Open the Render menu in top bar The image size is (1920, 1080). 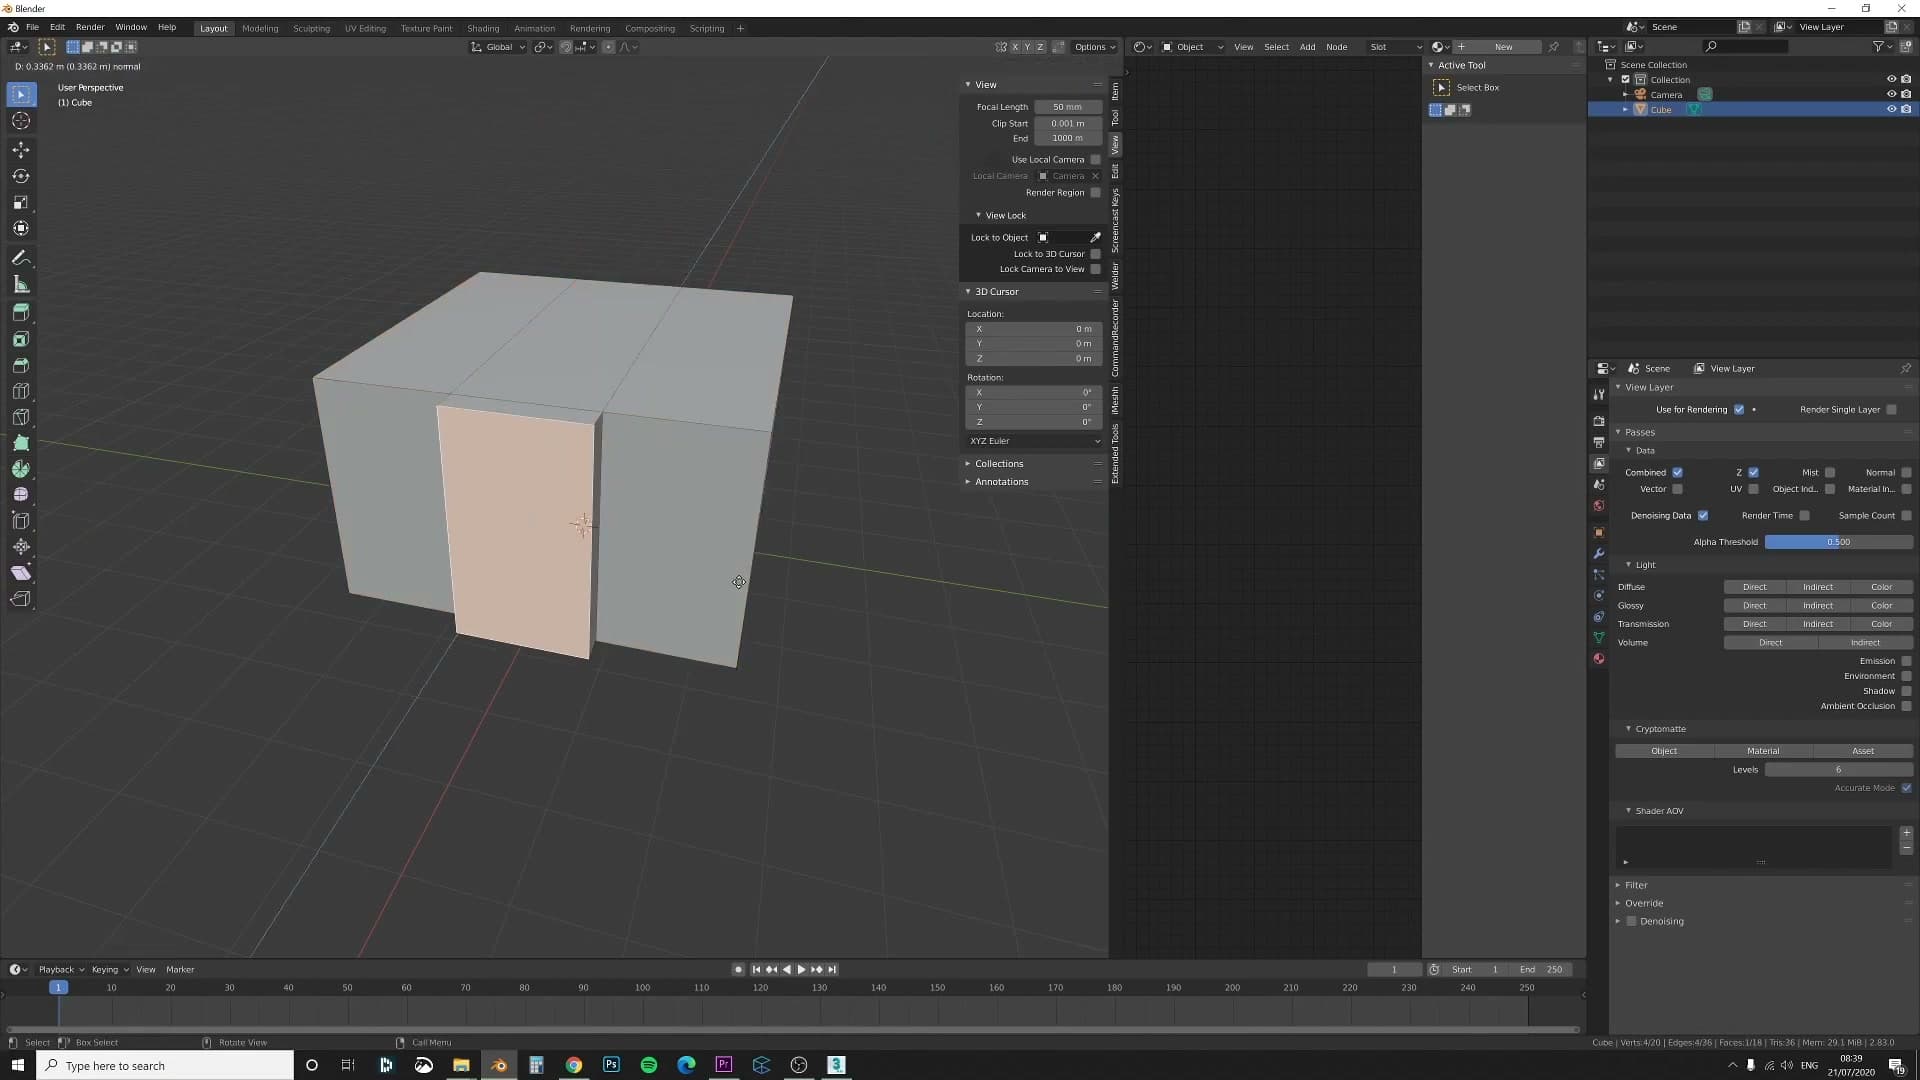90,27
